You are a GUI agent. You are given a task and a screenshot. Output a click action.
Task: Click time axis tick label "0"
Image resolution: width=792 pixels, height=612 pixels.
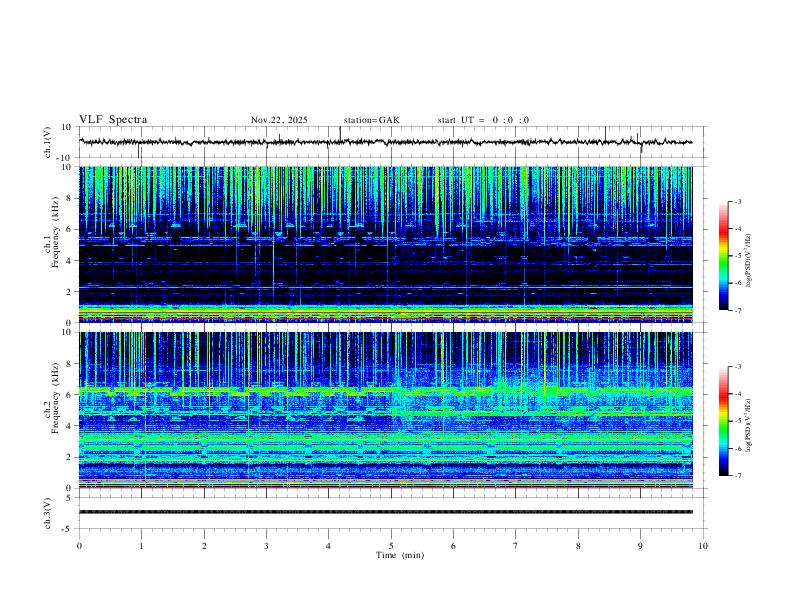click(x=79, y=546)
